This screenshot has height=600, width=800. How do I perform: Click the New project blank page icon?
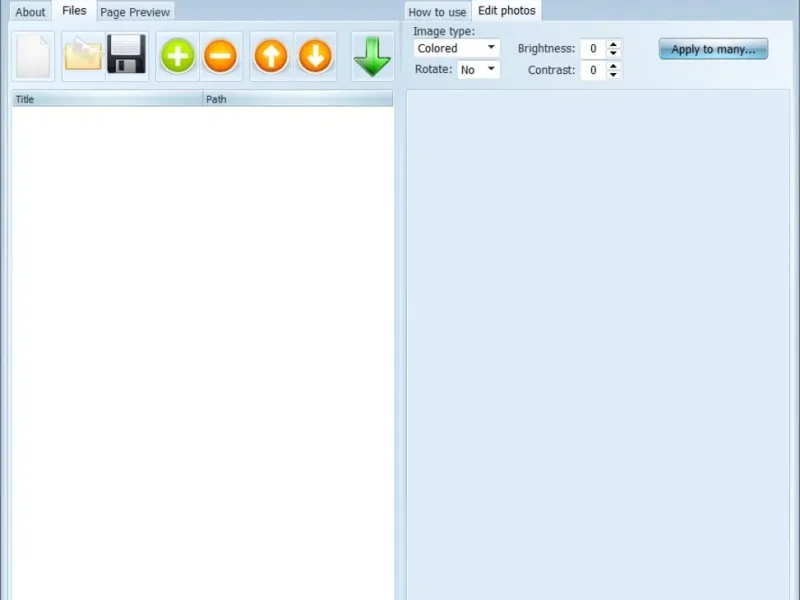coord(33,56)
